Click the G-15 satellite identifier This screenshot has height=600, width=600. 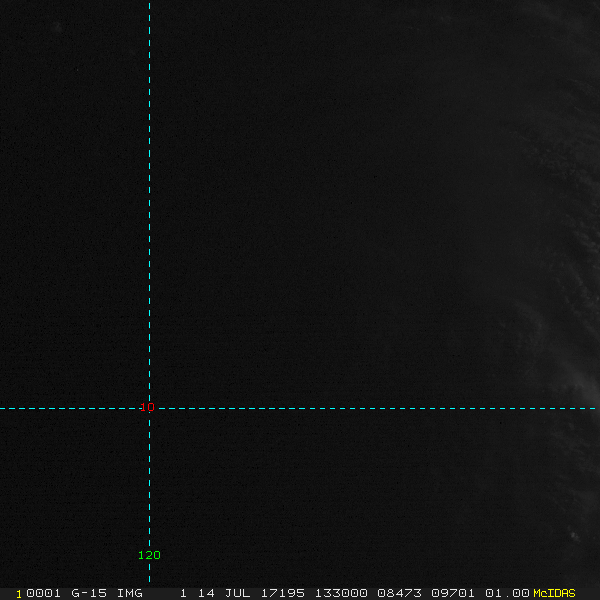[89, 593]
